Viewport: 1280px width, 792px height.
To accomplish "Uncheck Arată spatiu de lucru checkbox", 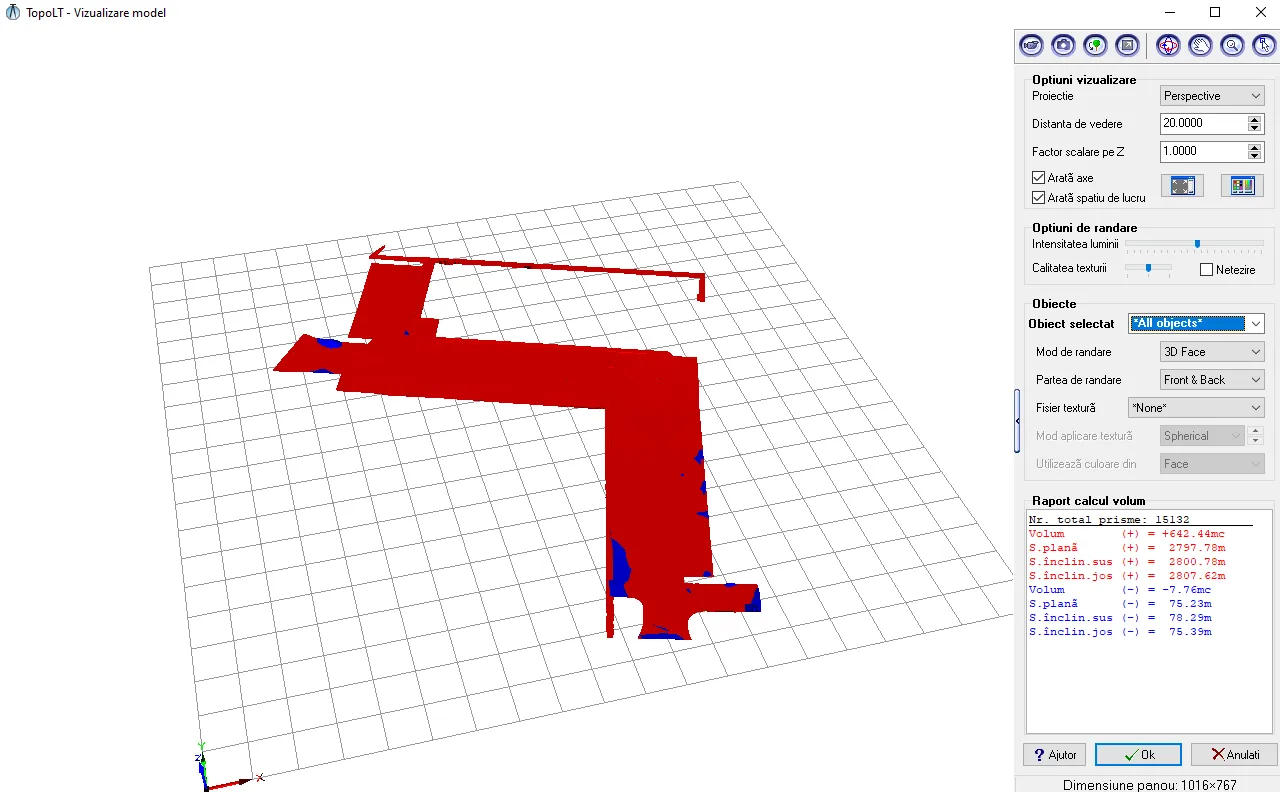I will click(1039, 198).
